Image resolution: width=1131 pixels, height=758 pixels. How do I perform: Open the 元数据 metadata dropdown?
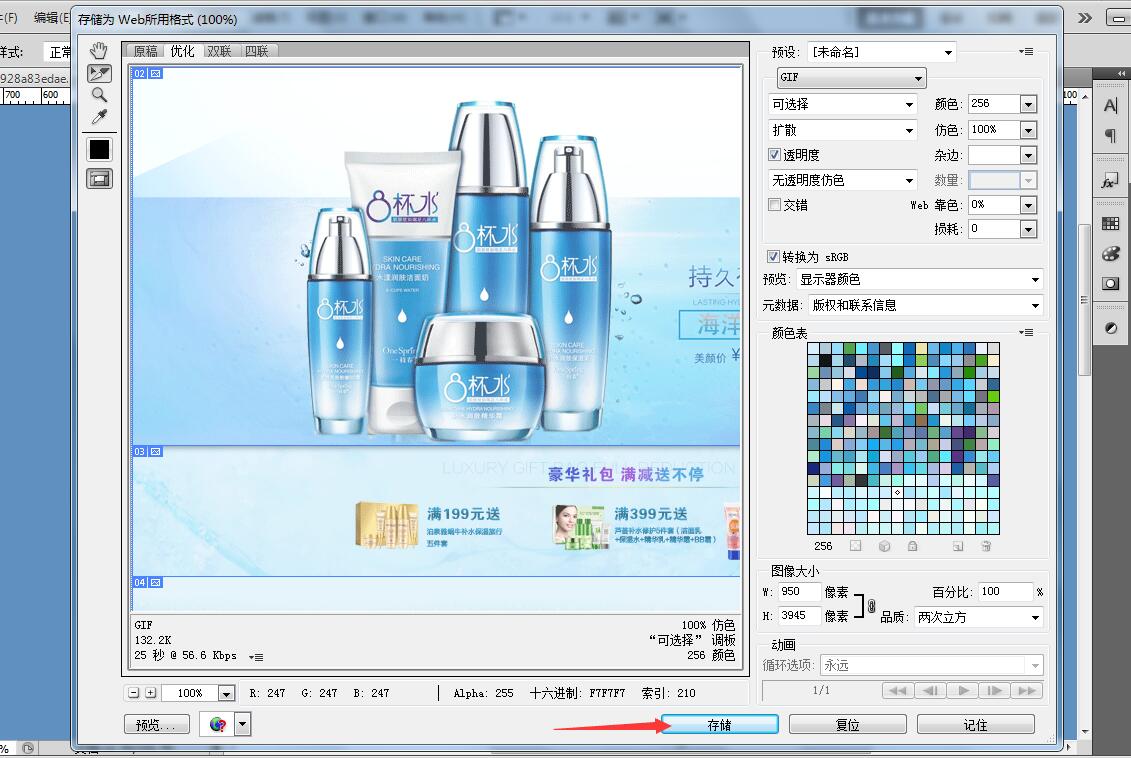(x=924, y=306)
